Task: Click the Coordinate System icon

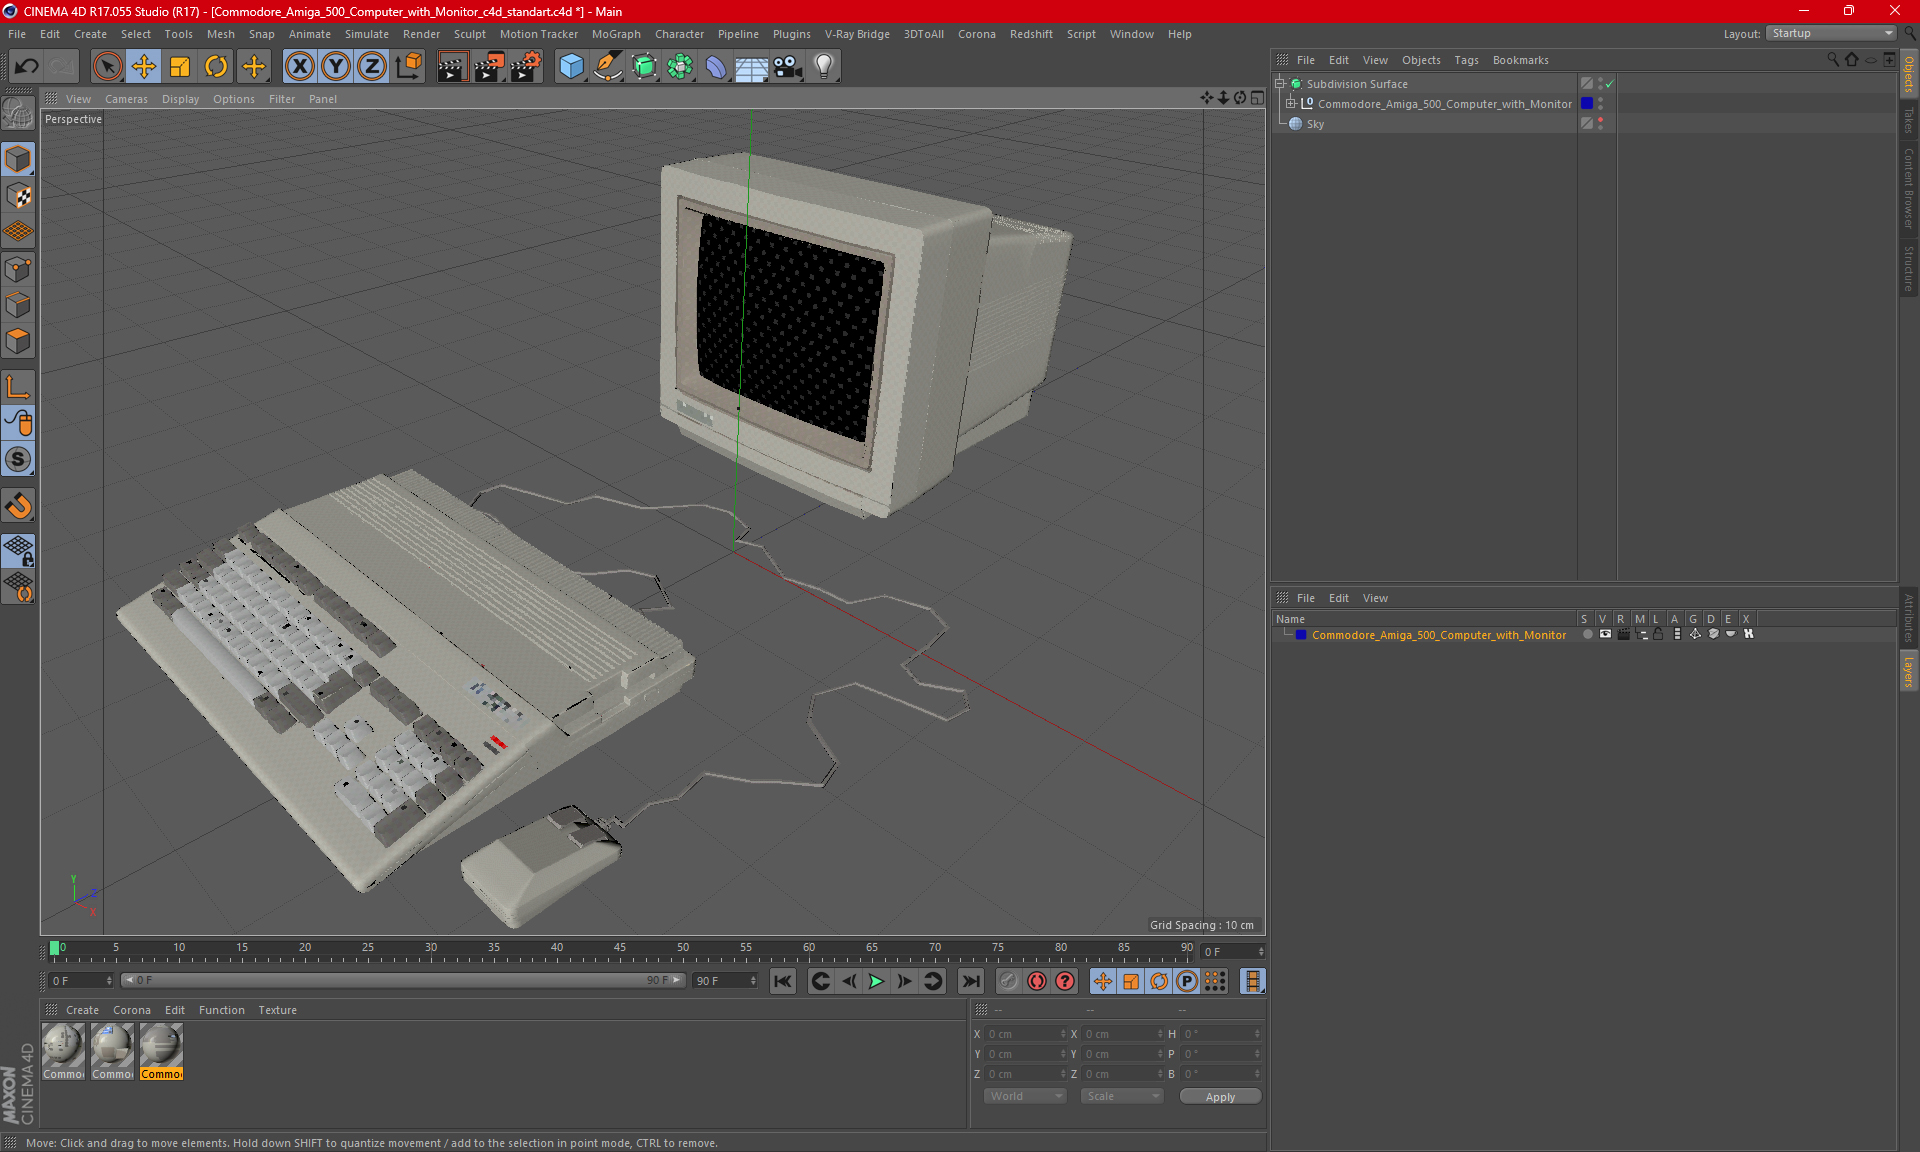Action: 409,67
